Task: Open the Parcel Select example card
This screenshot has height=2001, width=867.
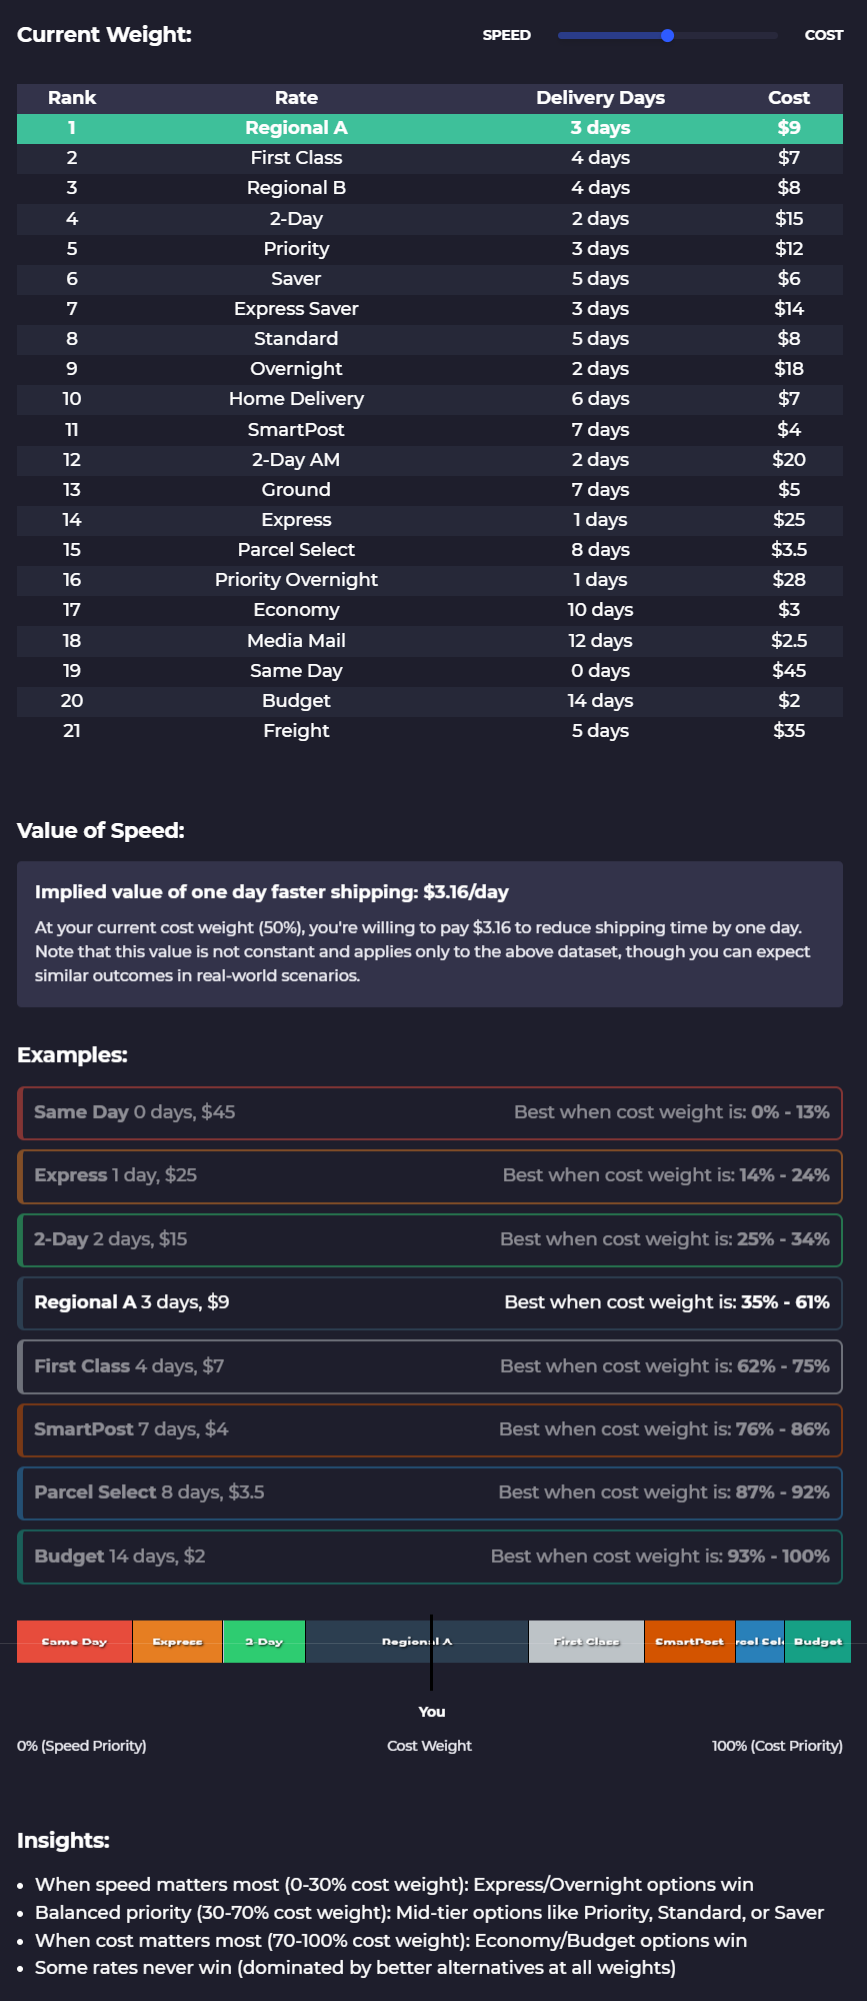Action: coord(429,1493)
